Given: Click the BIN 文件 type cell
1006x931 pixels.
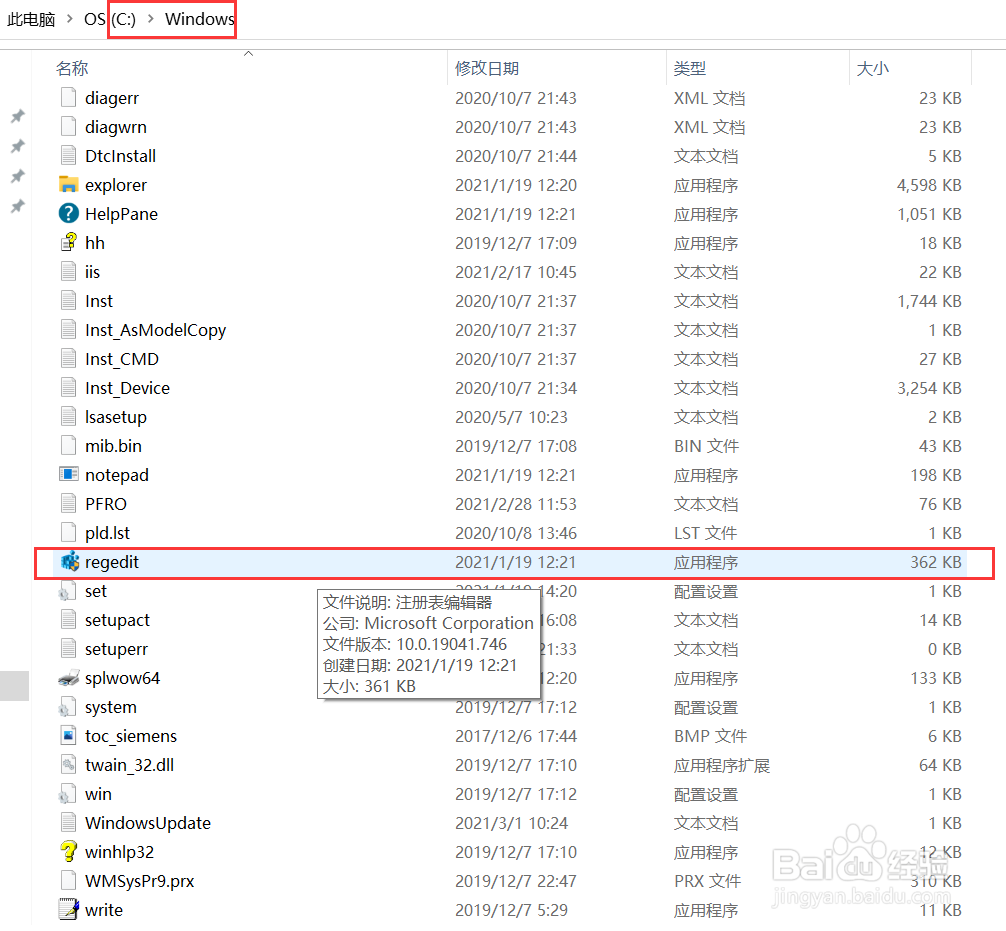Looking at the screenshot, I should tap(706, 445).
